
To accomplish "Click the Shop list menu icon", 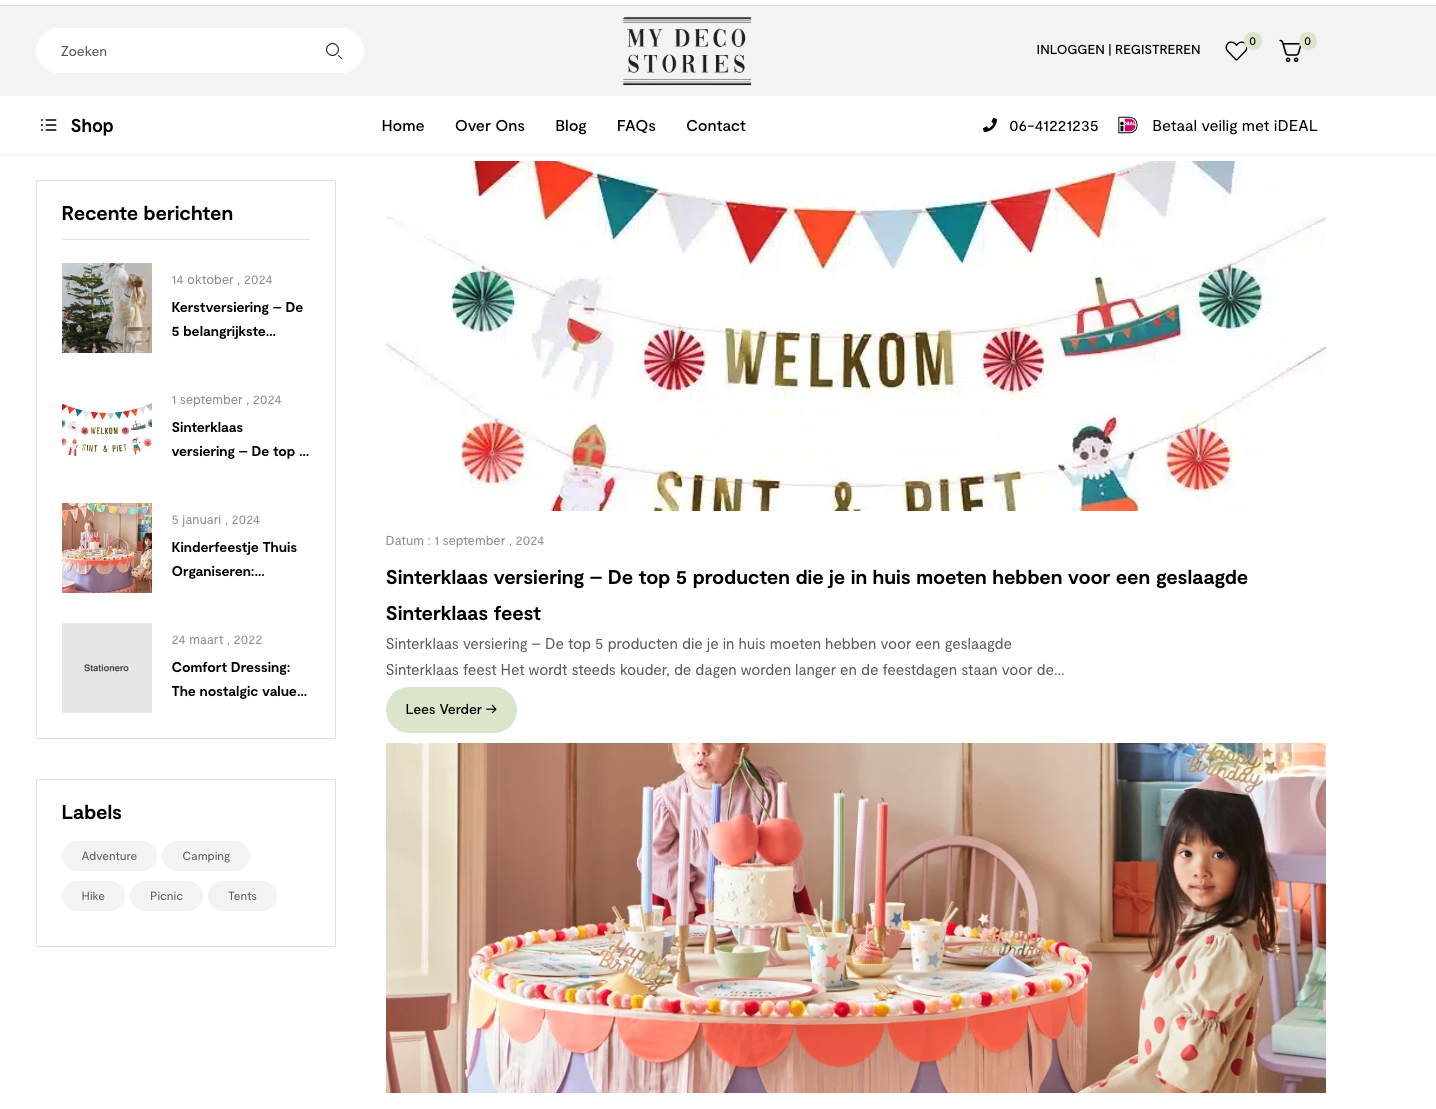I will pos(48,125).
